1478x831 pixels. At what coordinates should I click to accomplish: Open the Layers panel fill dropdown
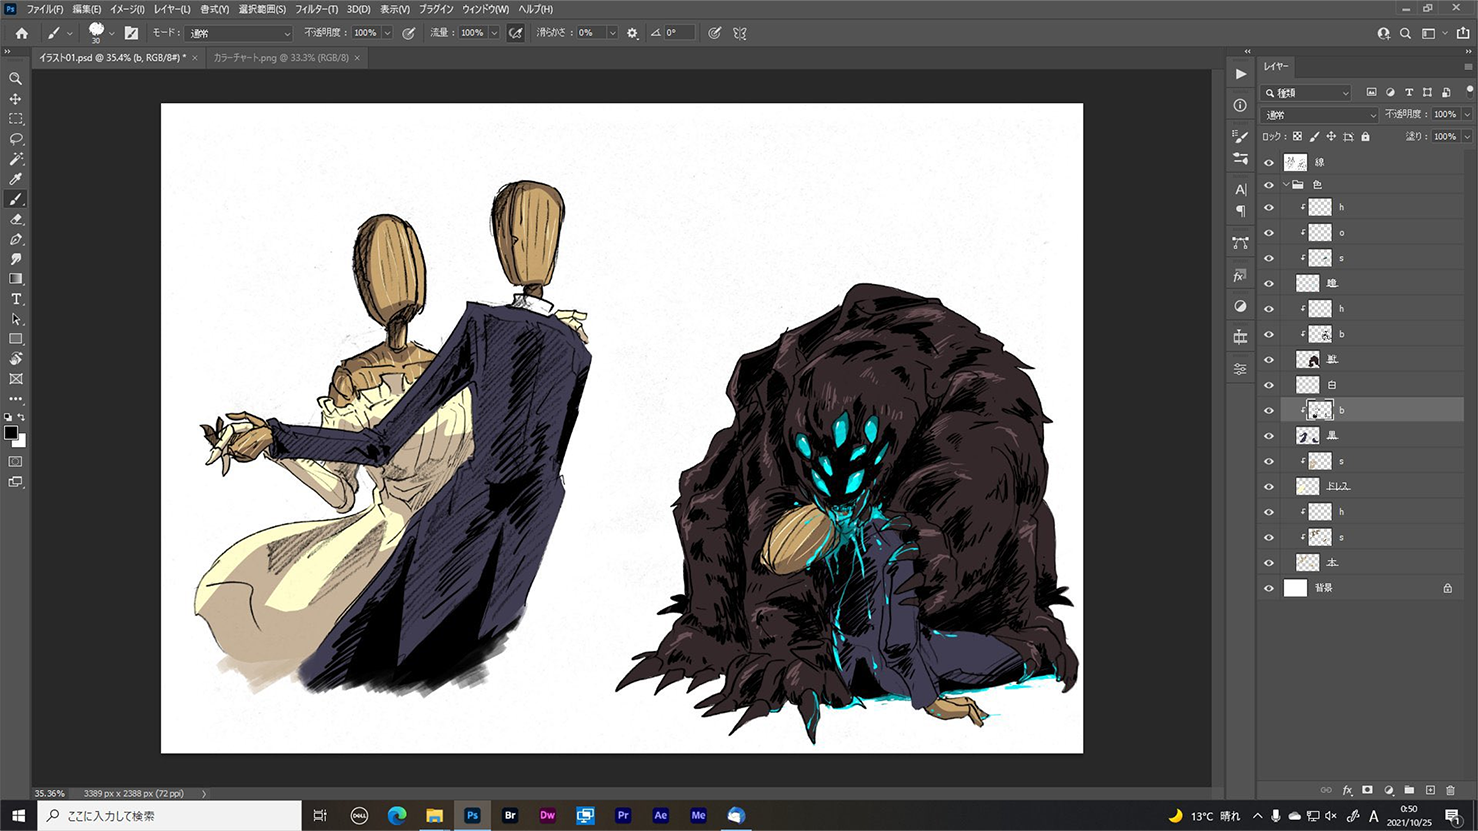point(1467,137)
